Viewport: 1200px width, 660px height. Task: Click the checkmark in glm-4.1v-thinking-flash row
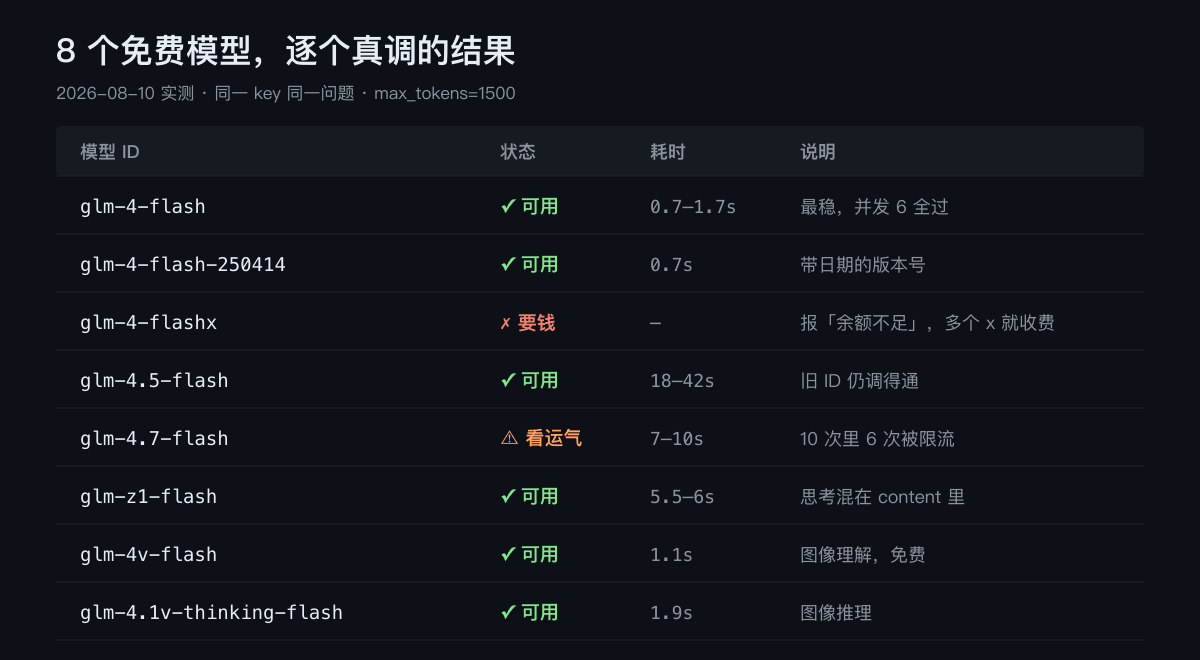tap(508, 613)
